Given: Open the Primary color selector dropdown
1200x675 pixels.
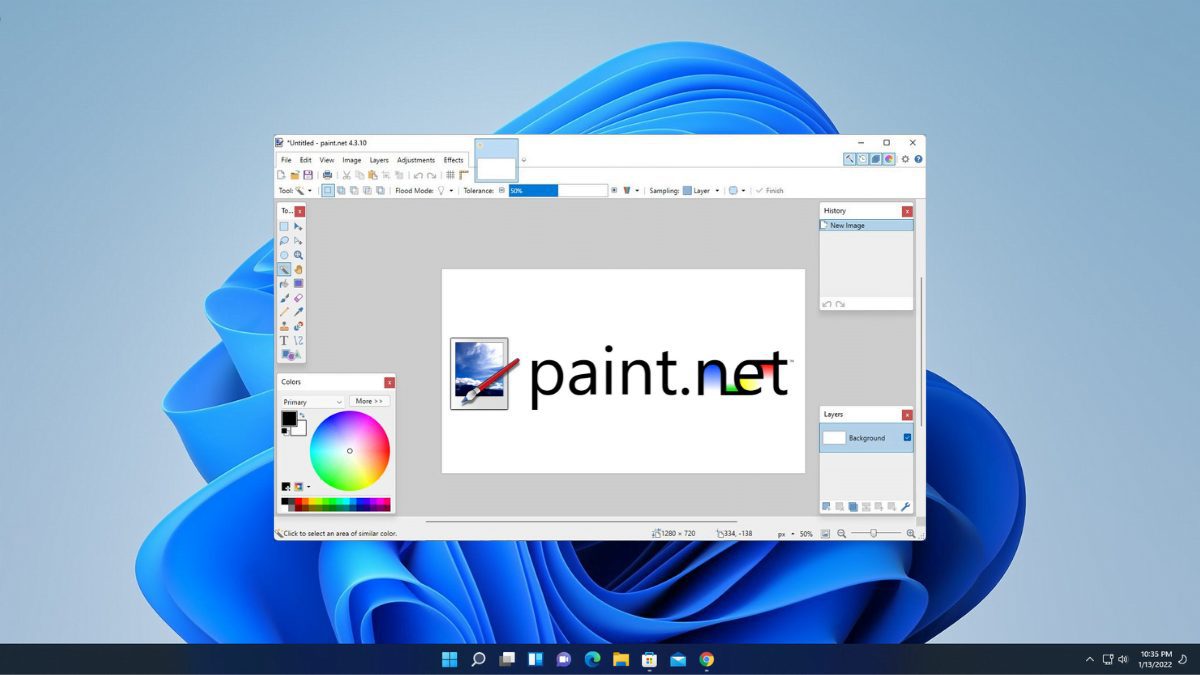Looking at the screenshot, I should (312, 402).
